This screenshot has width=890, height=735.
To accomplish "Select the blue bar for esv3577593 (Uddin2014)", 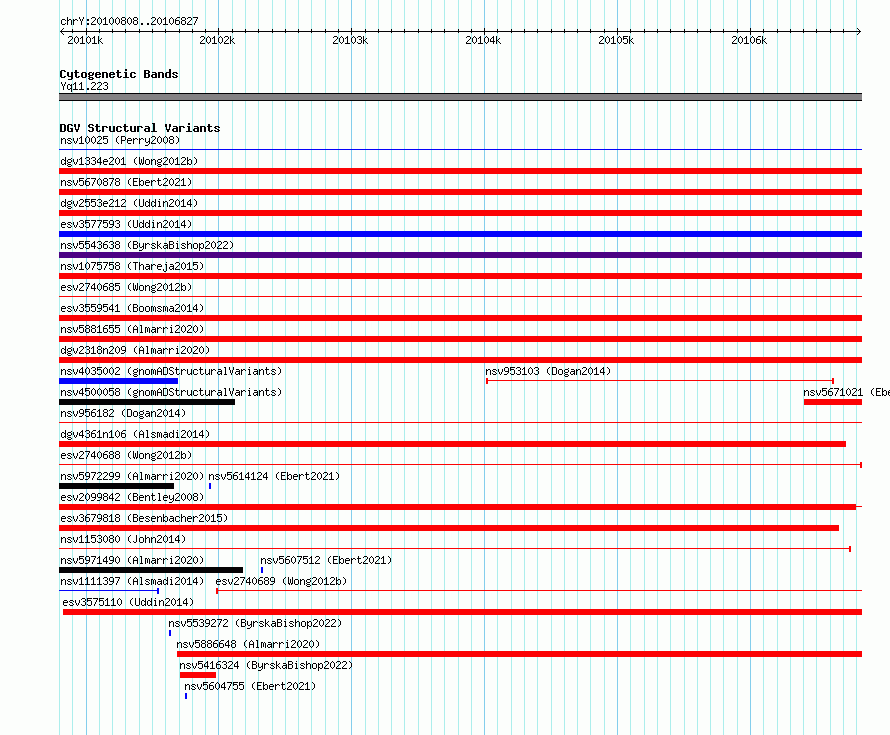I will pyautogui.click(x=460, y=234).
